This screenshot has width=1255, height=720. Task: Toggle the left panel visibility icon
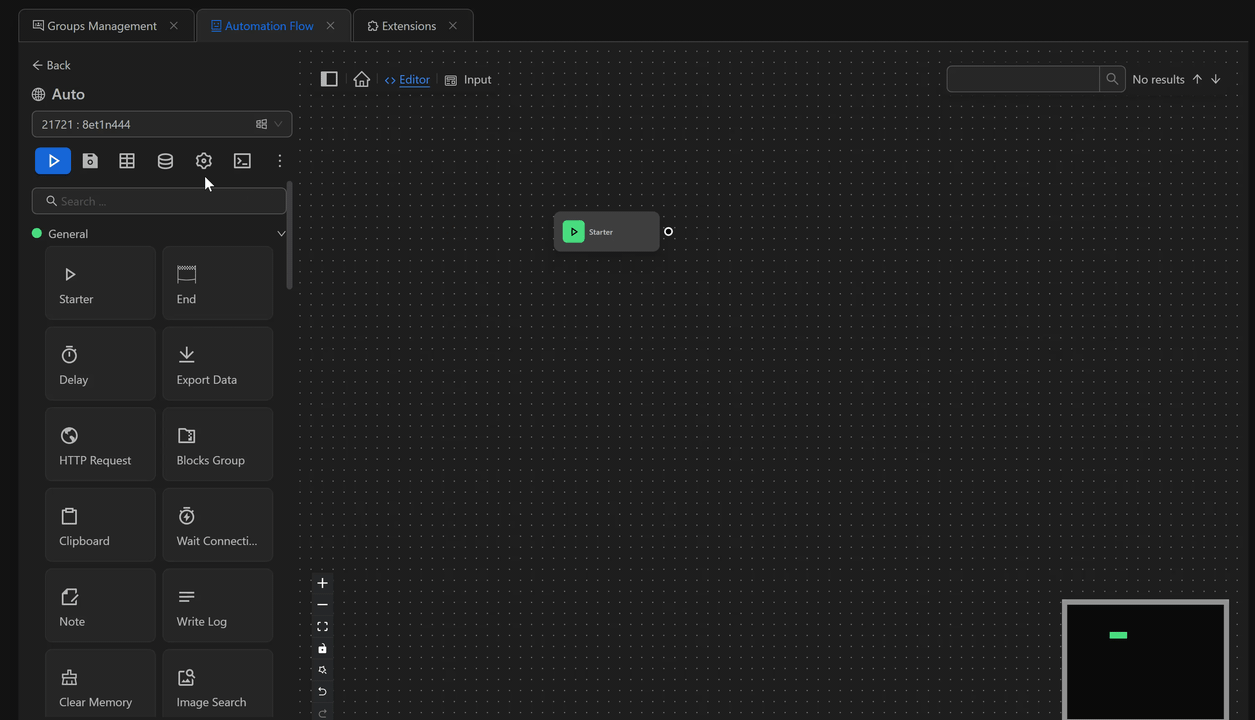(x=329, y=78)
